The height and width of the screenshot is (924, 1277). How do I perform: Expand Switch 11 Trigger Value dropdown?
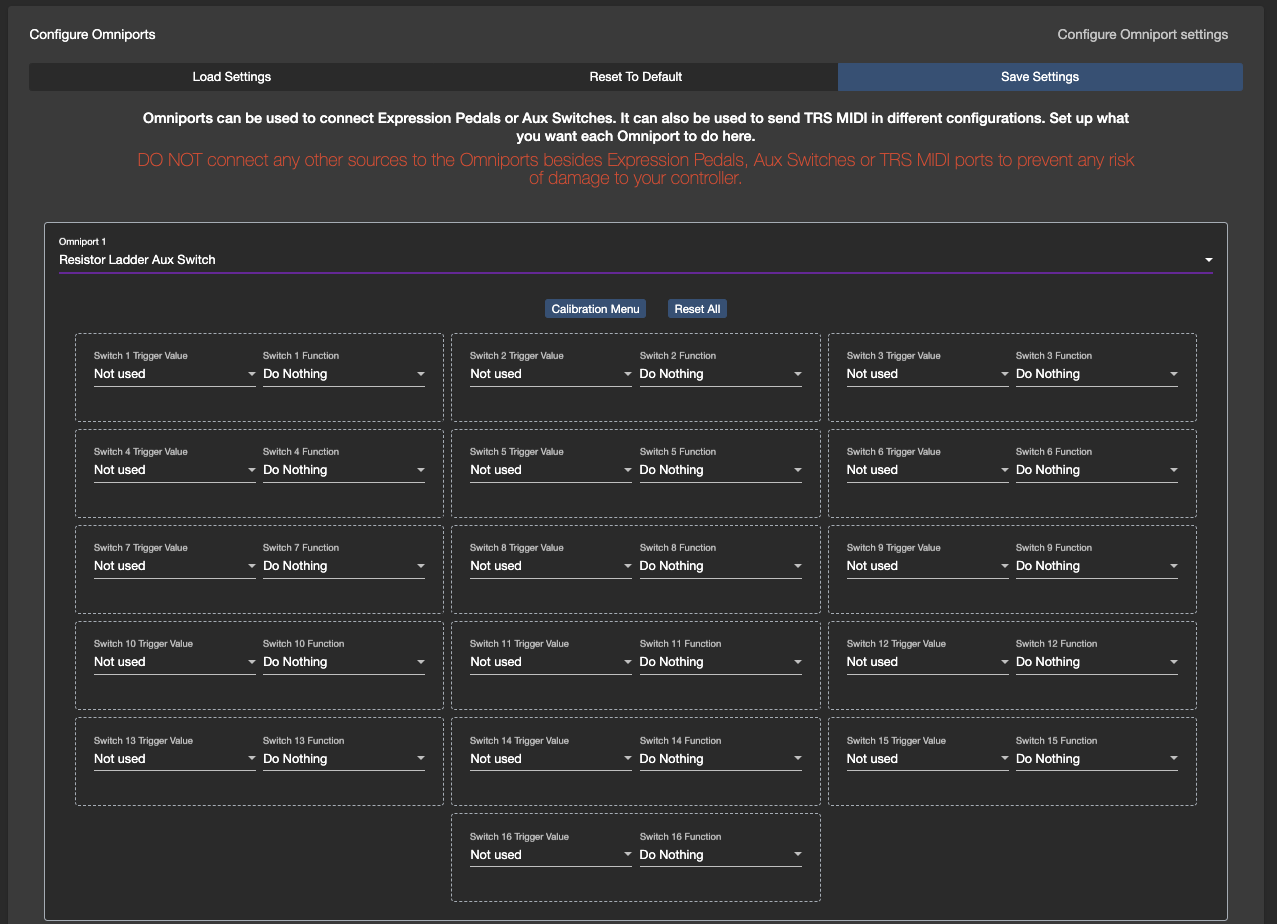(550, 662)
